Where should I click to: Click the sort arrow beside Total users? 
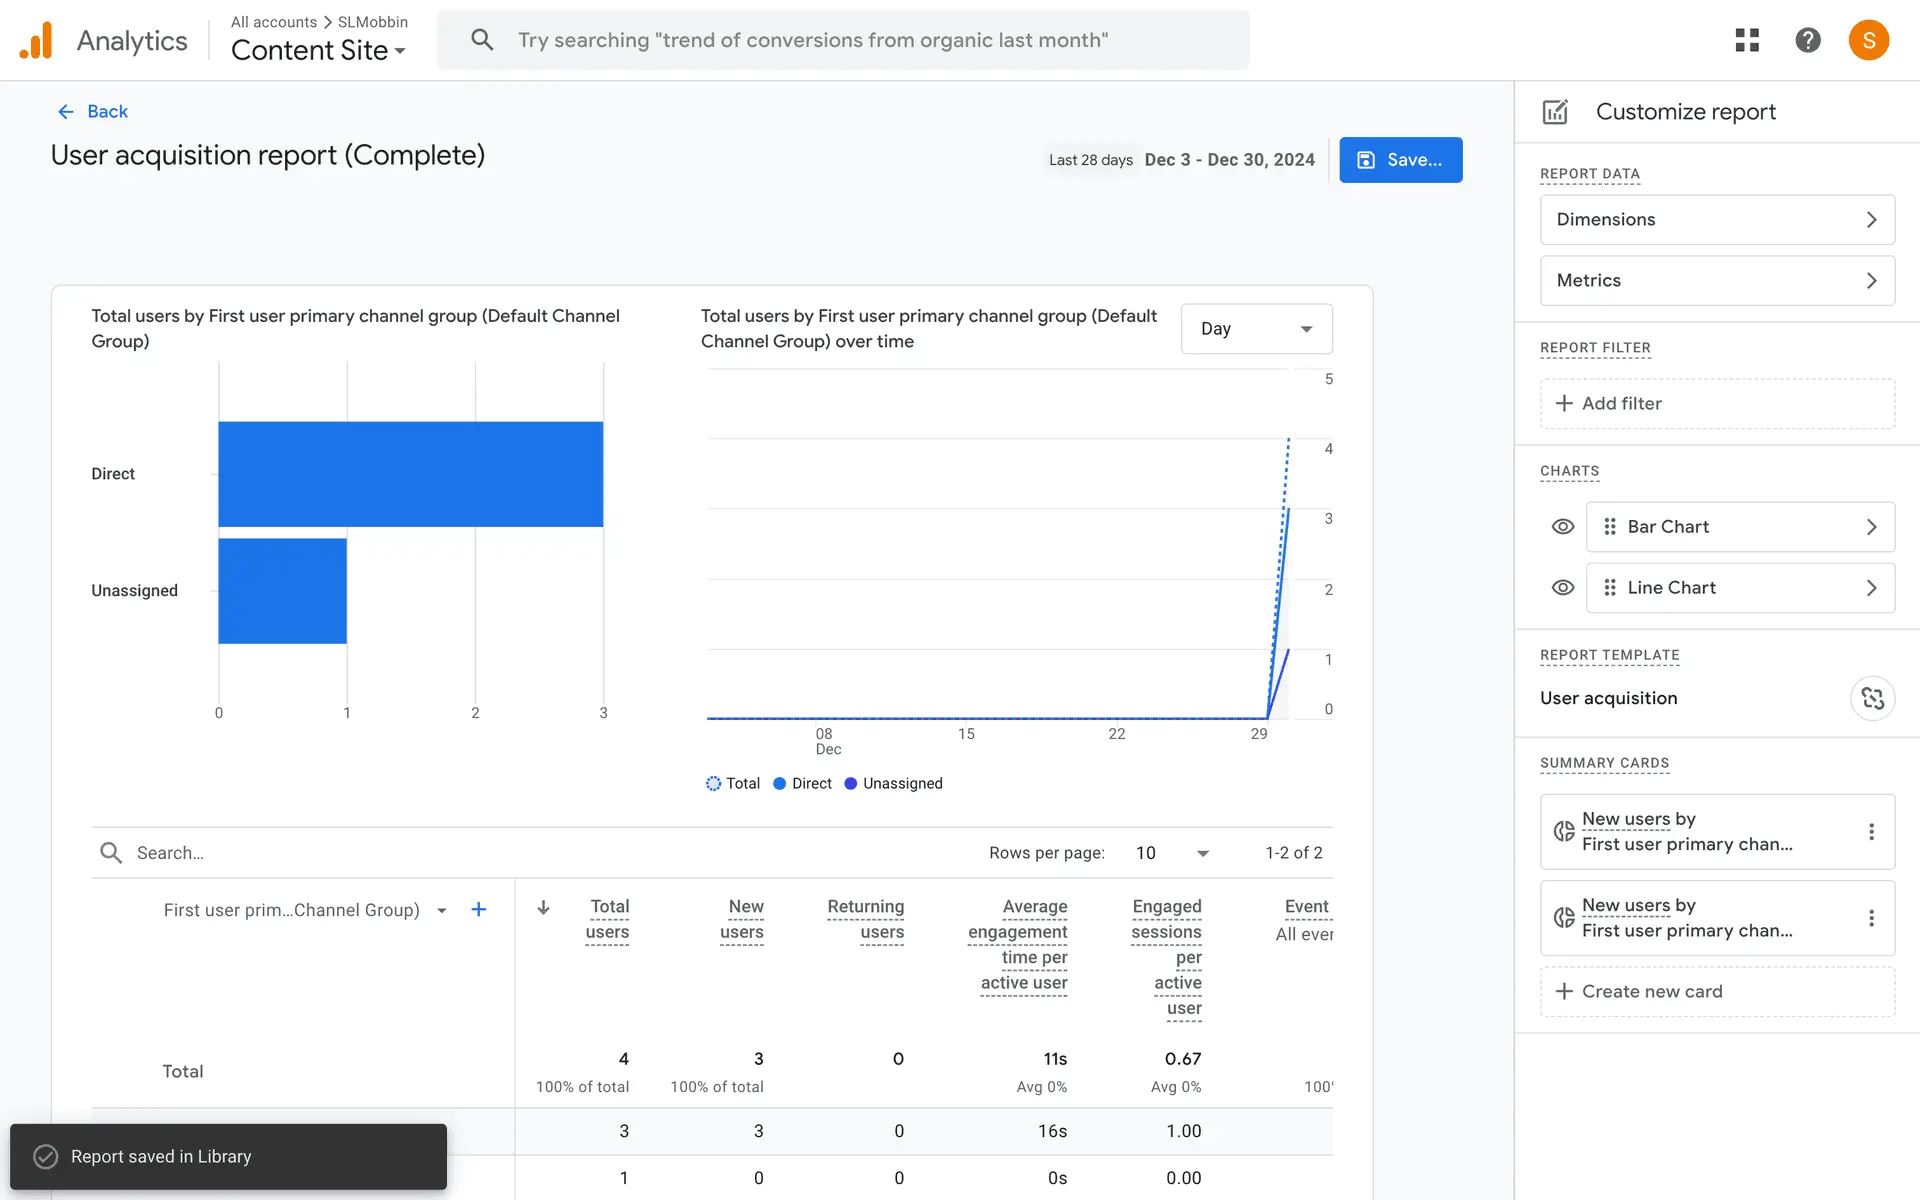(543, 908)
